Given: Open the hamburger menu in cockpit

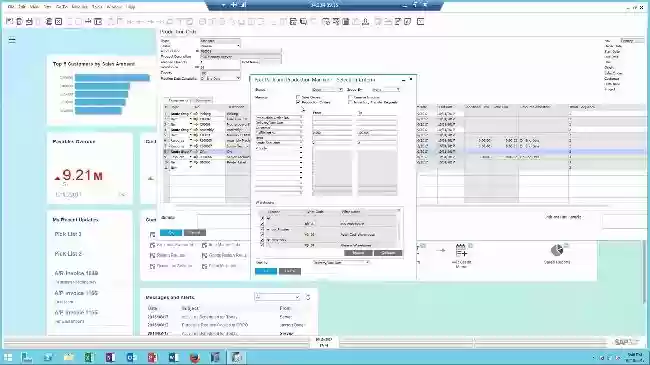Looking at the screenshot, I should [12, 40].
